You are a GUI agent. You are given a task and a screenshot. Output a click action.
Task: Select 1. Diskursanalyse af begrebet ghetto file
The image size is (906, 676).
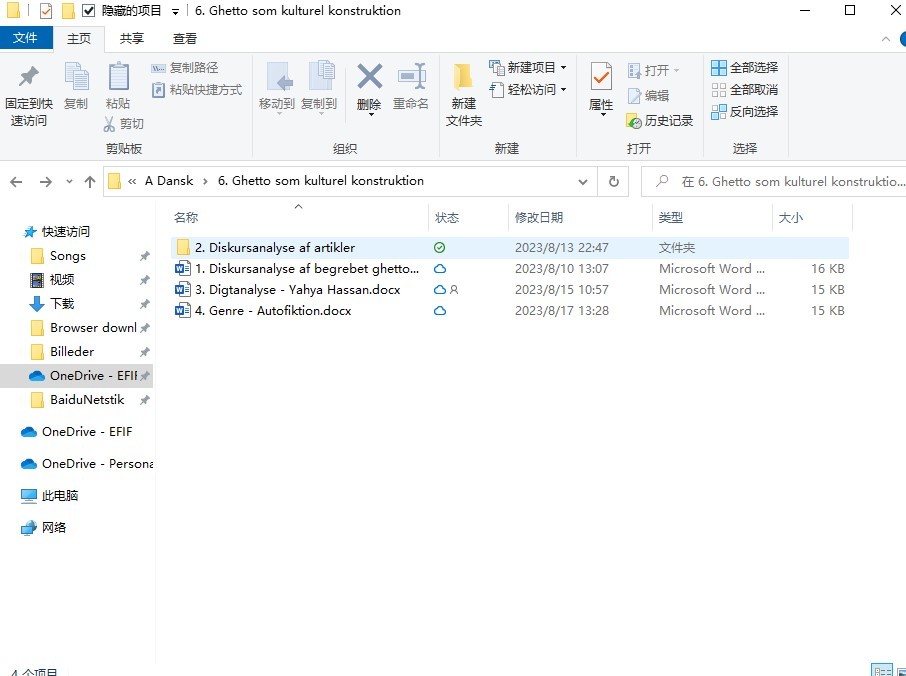click(x=510, y=269)
